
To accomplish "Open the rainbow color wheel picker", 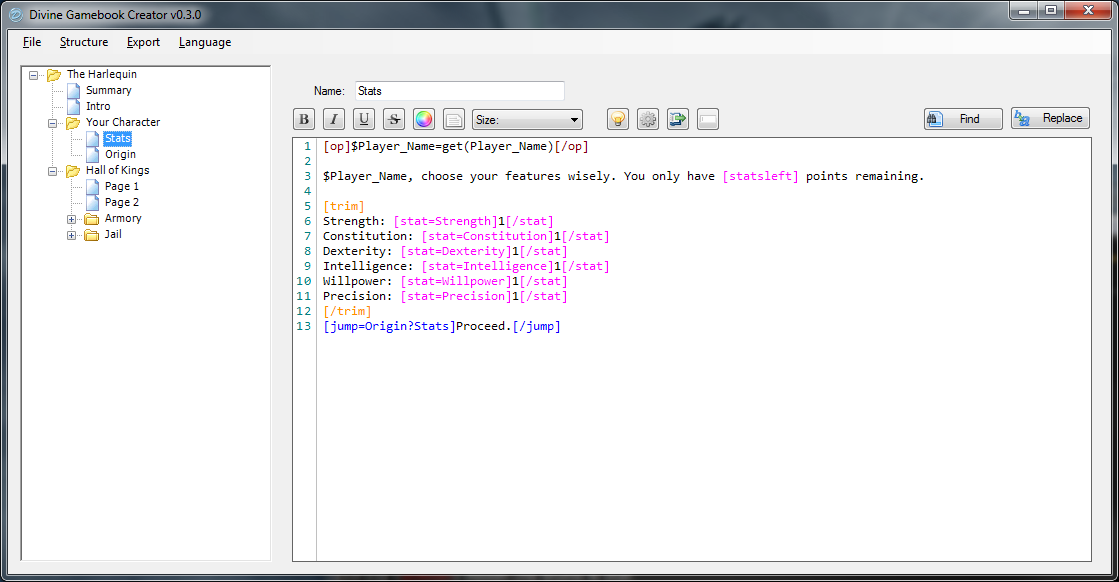I will (424, 119).
